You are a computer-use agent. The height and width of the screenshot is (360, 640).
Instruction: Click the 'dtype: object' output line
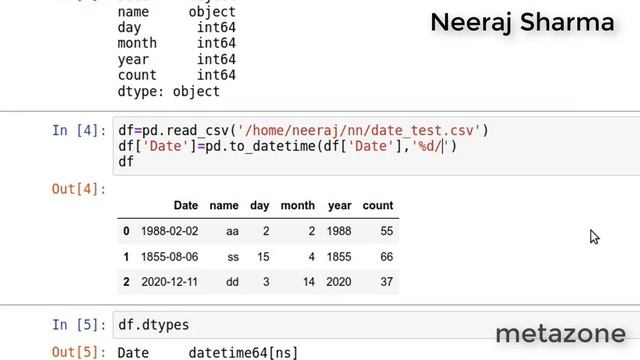[x=169, y=91]
